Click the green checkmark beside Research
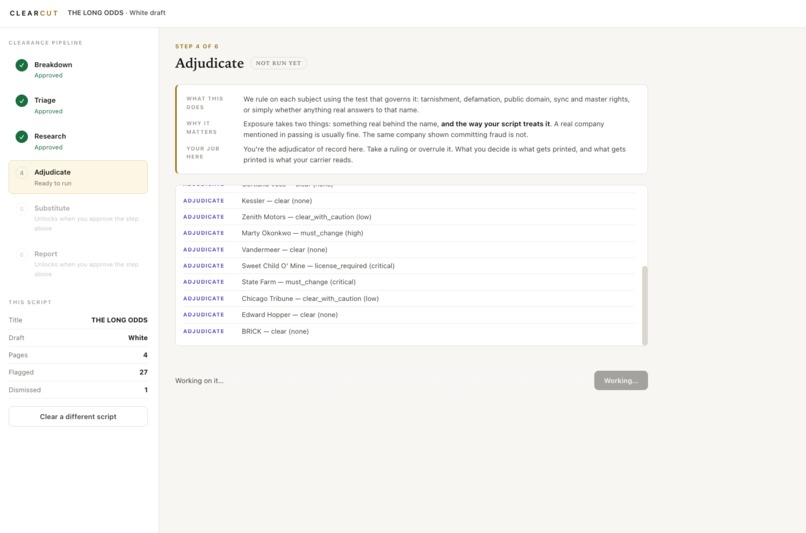 pos(22,137)
